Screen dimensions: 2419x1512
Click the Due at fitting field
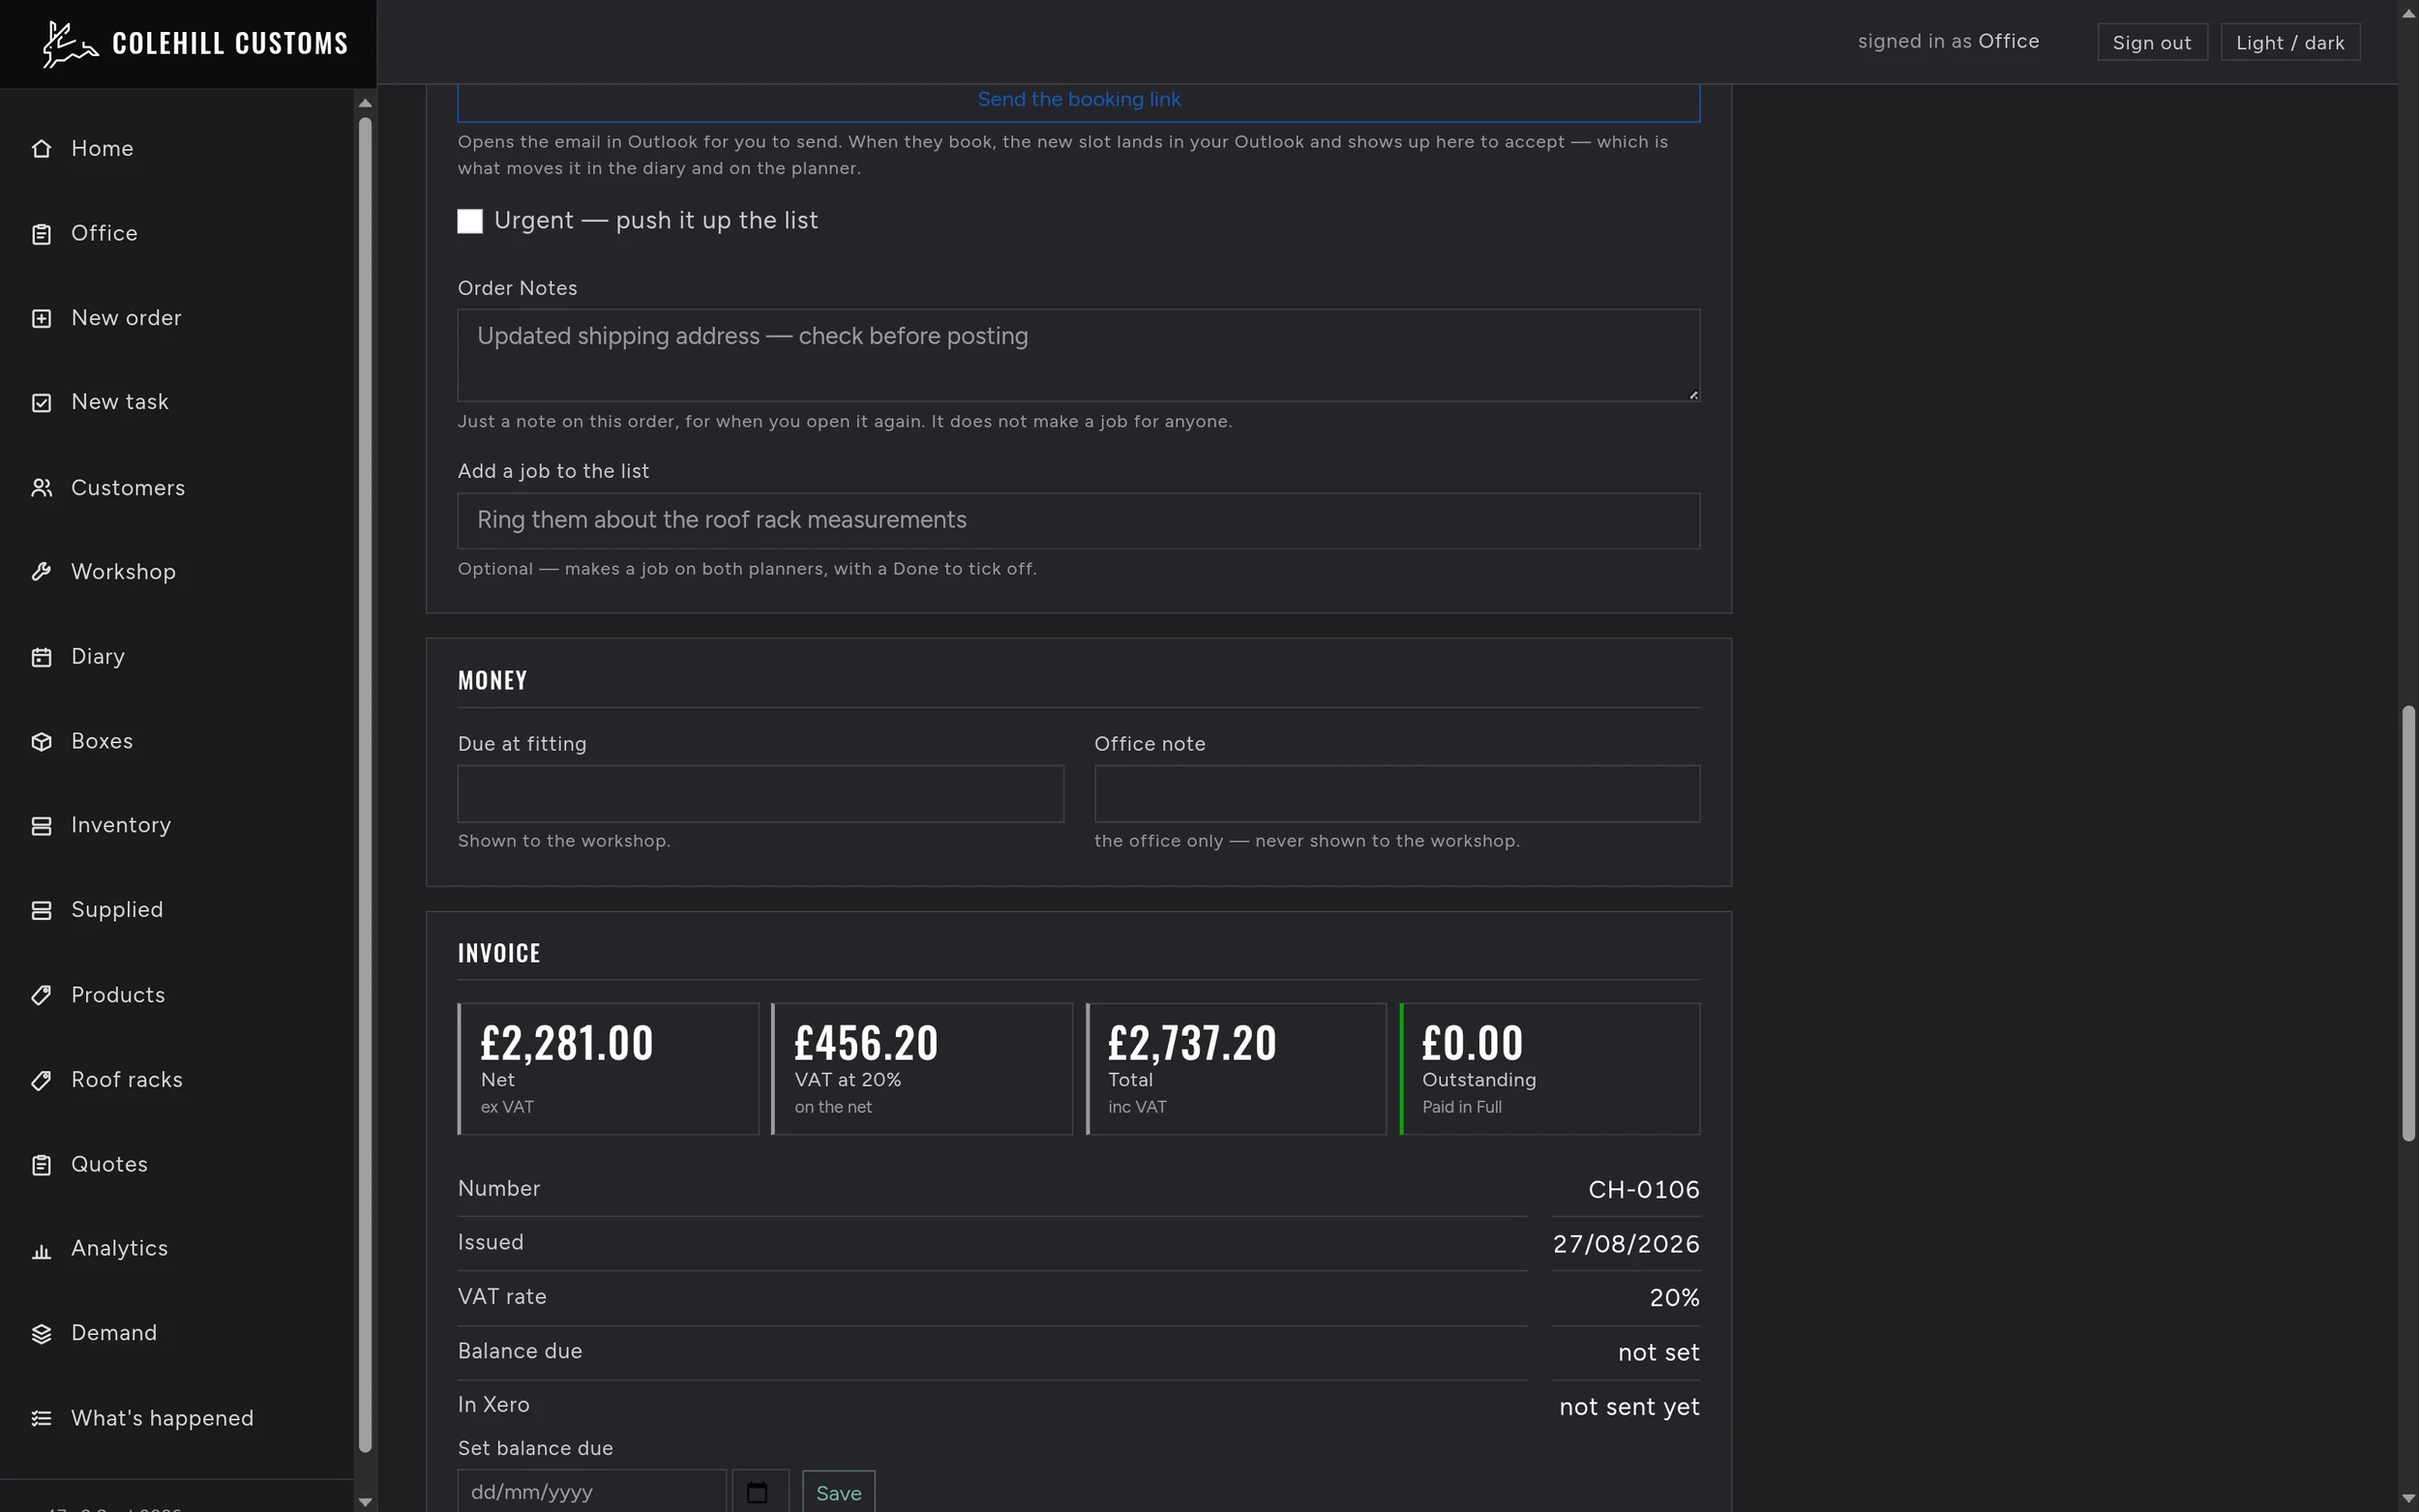tap(760, 794)
